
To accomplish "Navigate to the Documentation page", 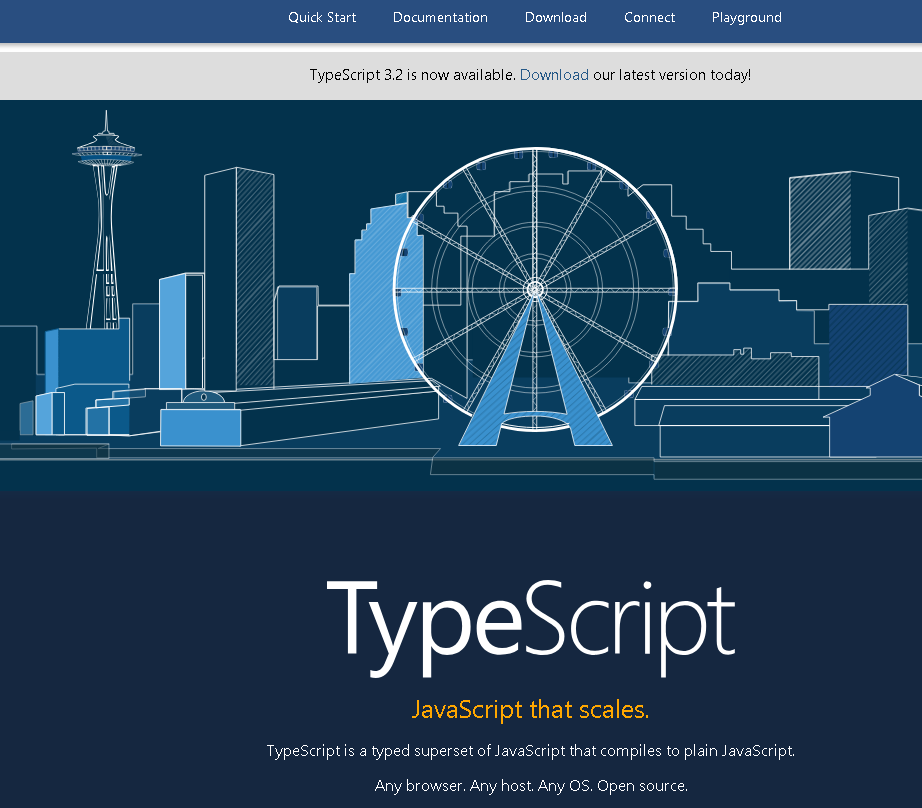I will pos(440,17).
